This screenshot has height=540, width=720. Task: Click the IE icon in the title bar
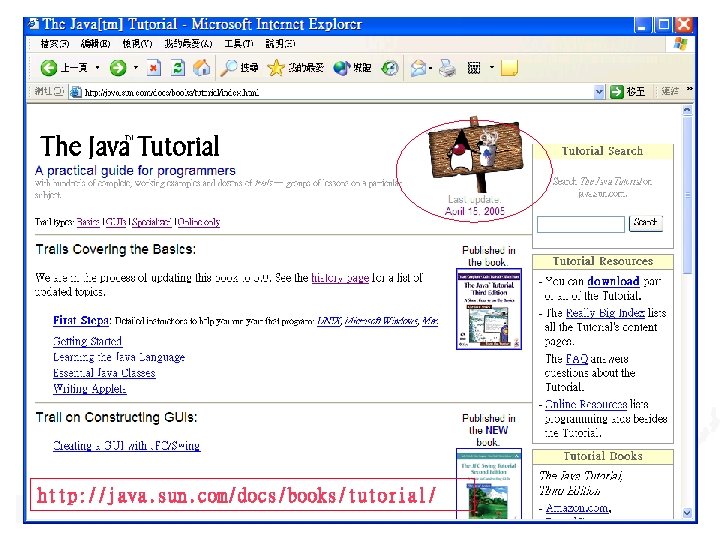[34, 23]
